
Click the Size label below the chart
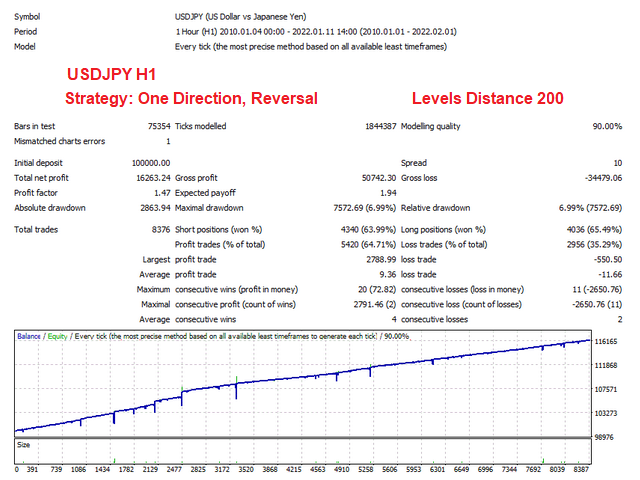(x=25, y=442)
